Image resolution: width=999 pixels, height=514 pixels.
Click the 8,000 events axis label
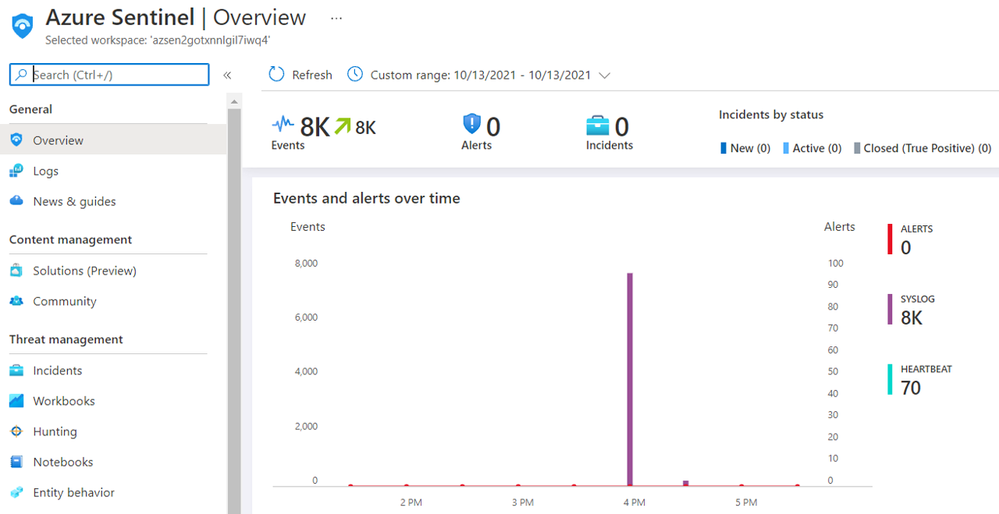306,263
